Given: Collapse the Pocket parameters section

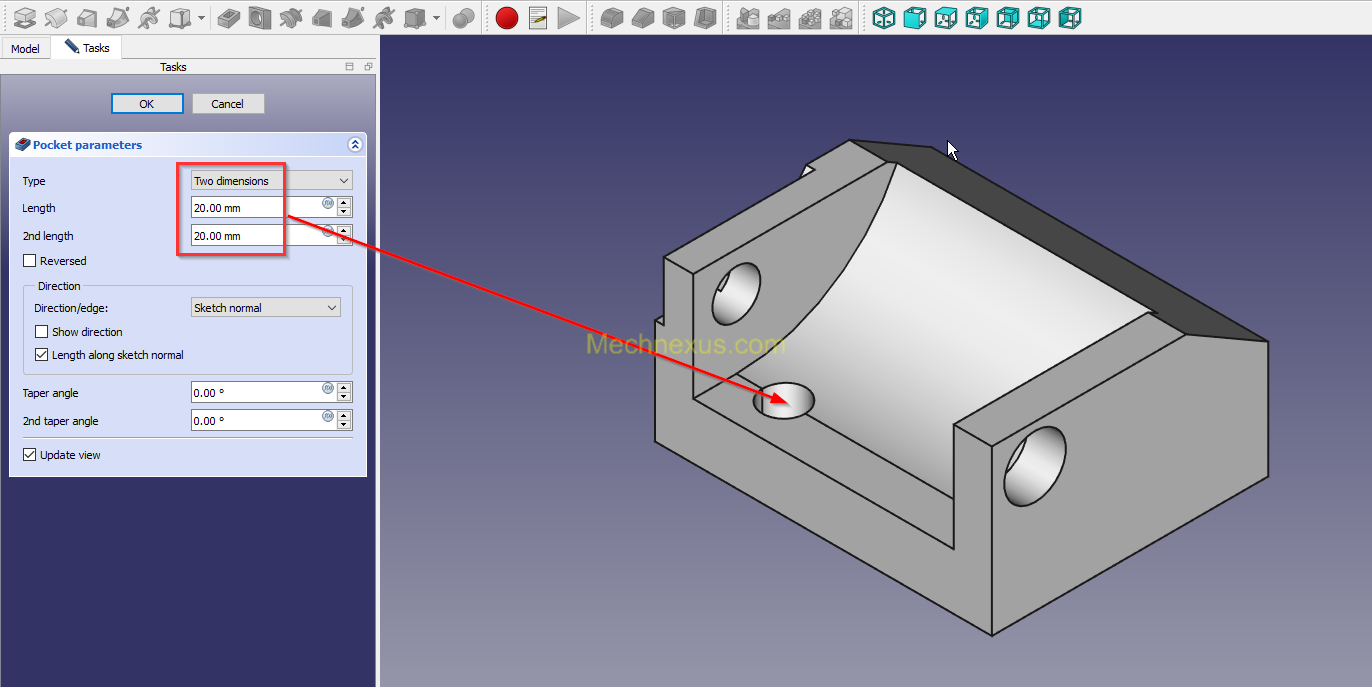Looking at the screenshot, I should pos(354,145).
